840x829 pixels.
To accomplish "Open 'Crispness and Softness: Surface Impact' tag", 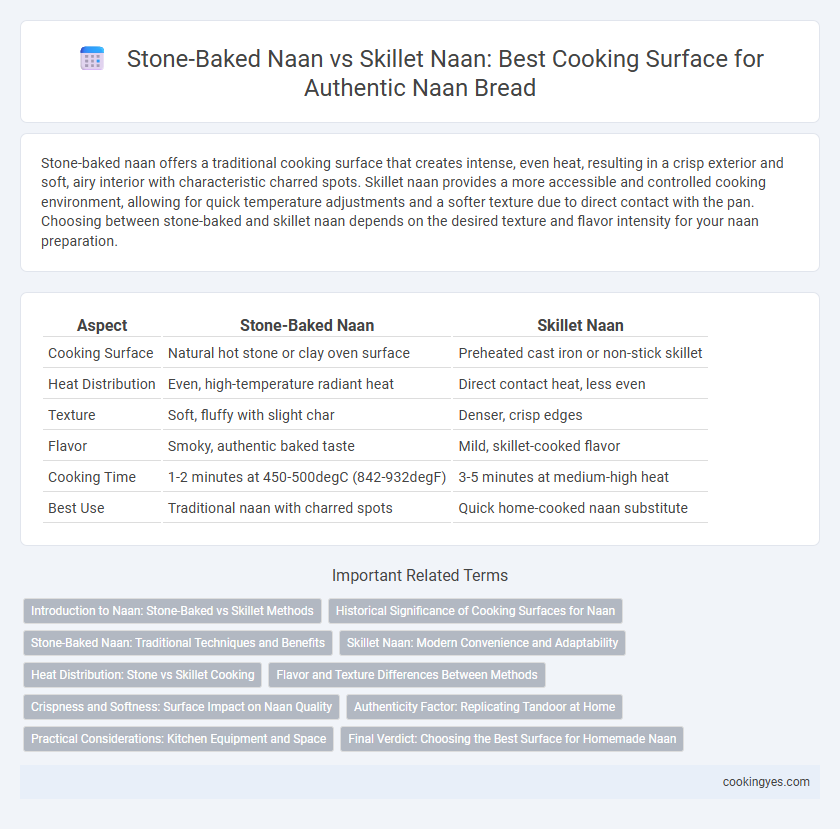I will (x=181, y=707).
